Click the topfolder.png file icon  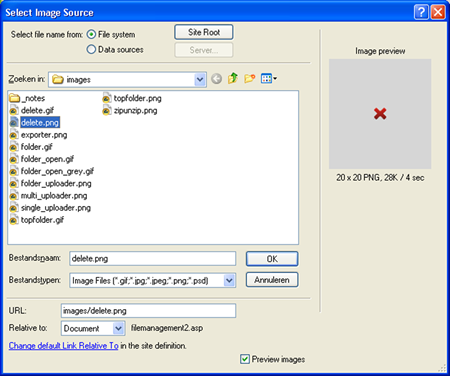(x=107, y=98)
